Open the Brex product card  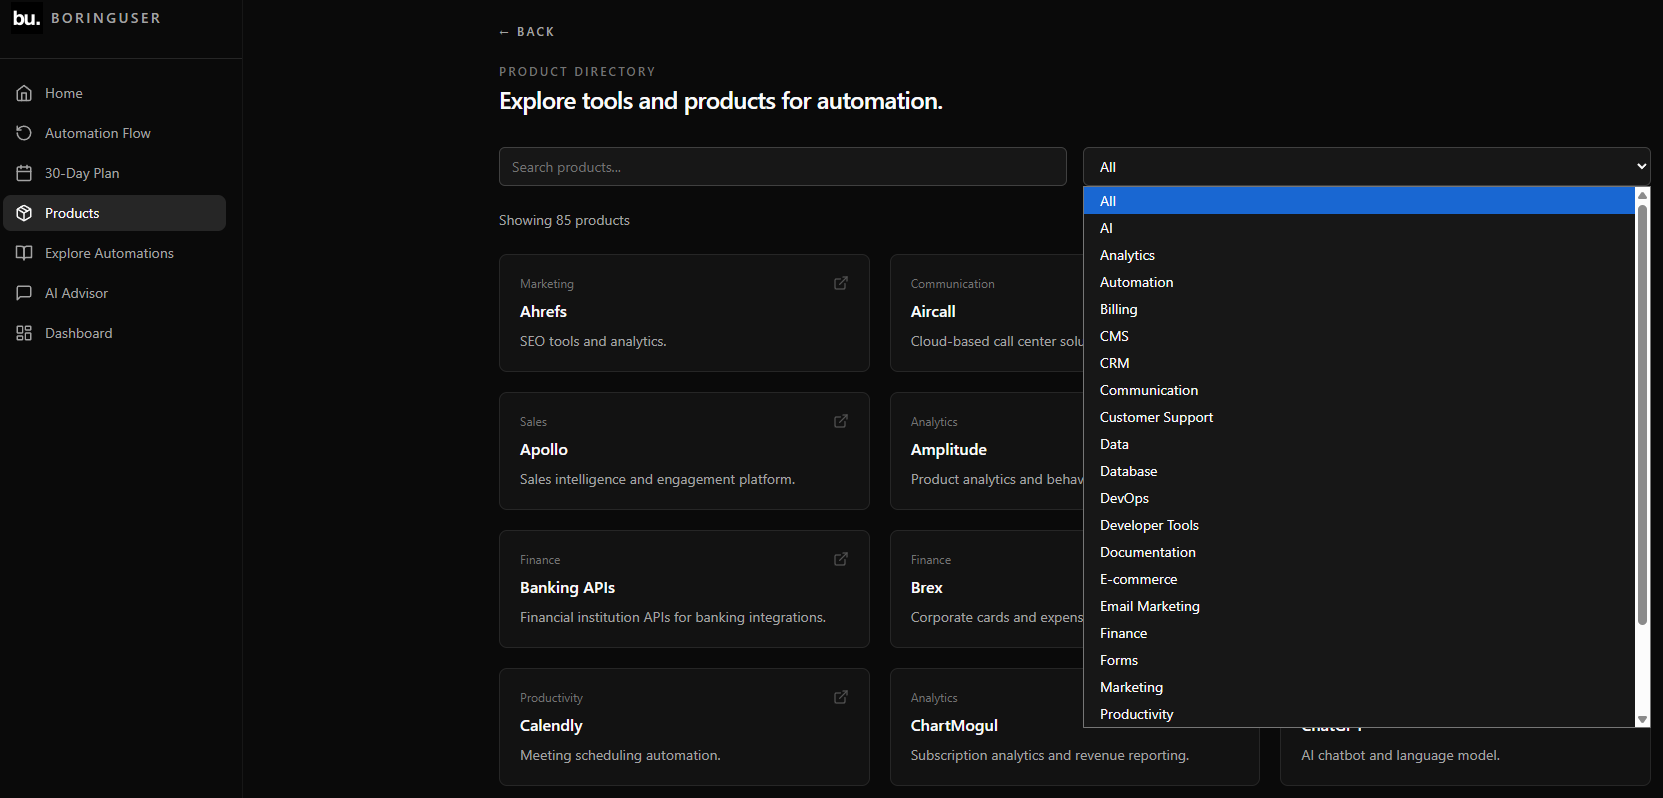[x=986, y=589]
